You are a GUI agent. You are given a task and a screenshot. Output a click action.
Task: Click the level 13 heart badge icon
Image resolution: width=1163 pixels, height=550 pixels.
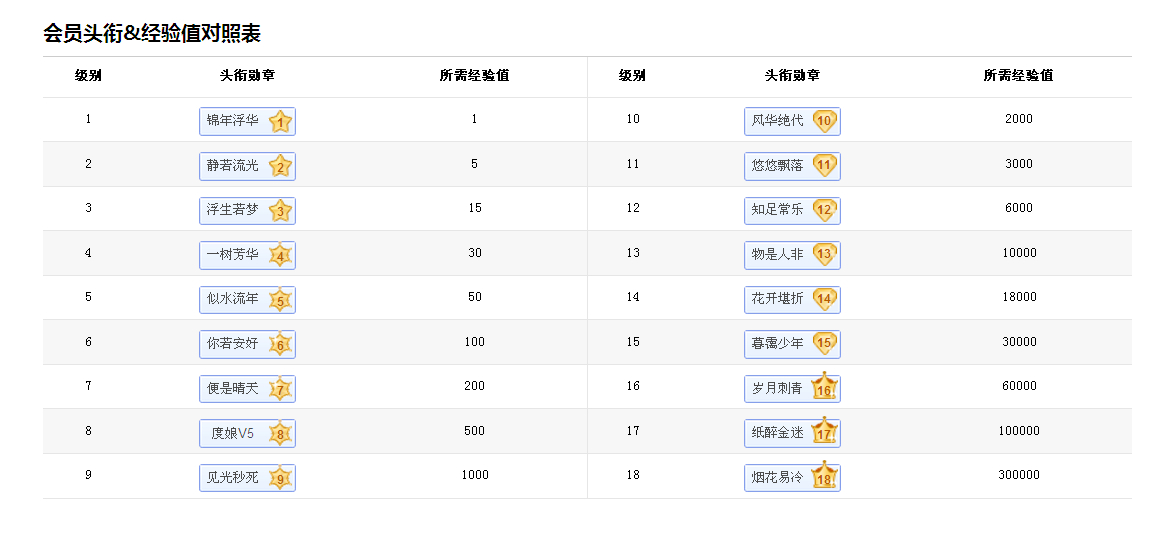tap(824, 255)
